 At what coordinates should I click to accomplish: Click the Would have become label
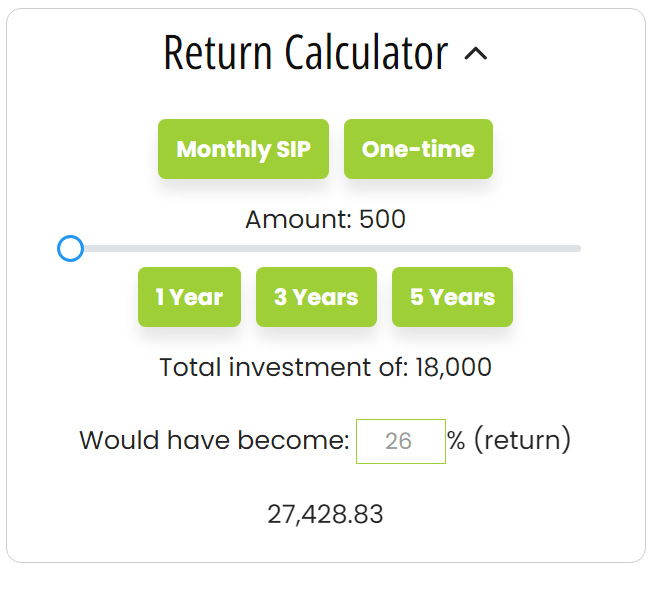(214, 440)
